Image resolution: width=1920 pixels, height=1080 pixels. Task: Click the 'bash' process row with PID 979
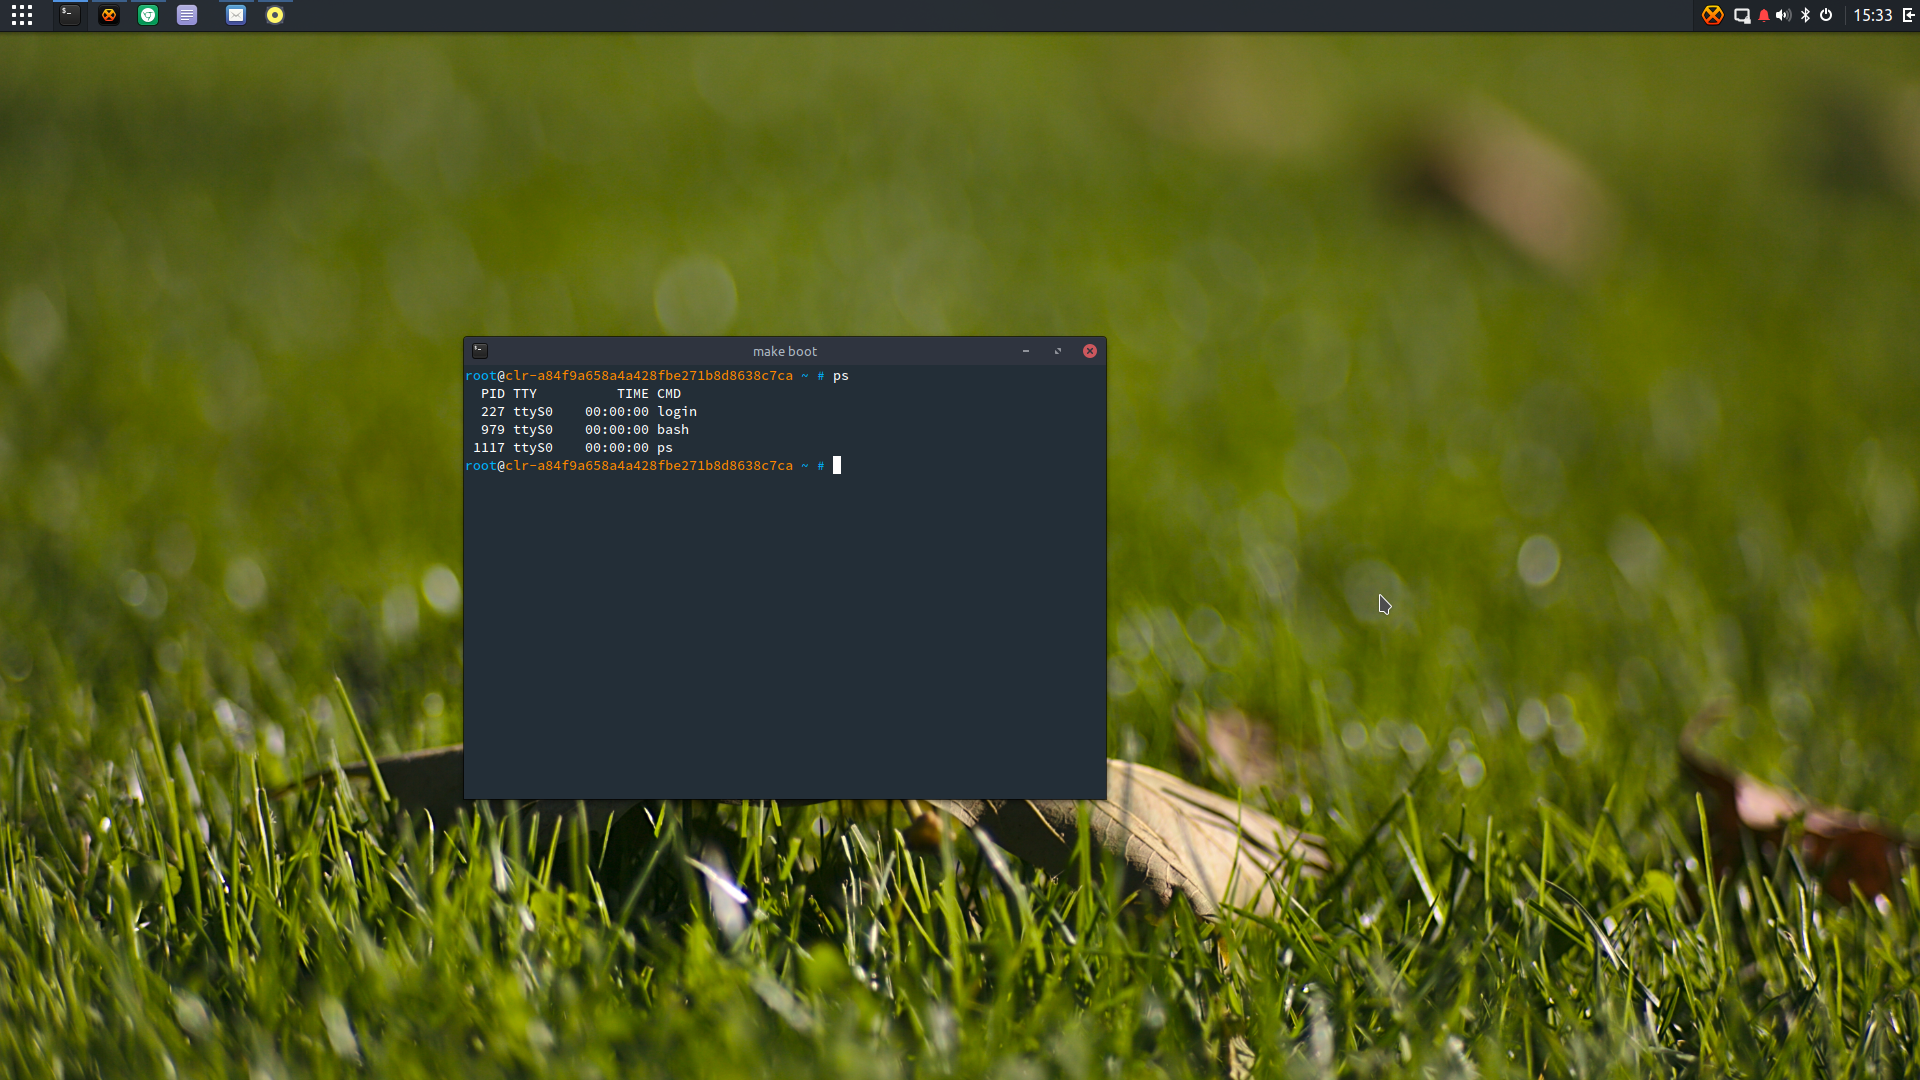[585, 430]
